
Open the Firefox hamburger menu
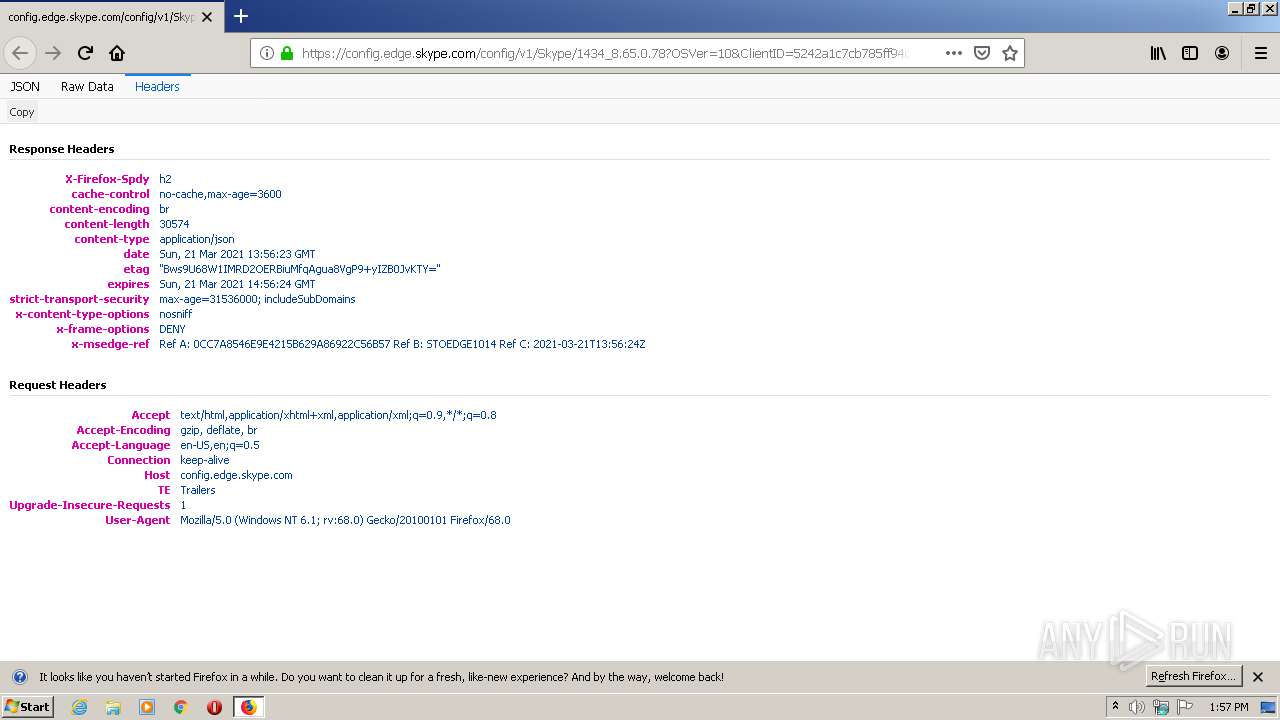point(1260,53)
